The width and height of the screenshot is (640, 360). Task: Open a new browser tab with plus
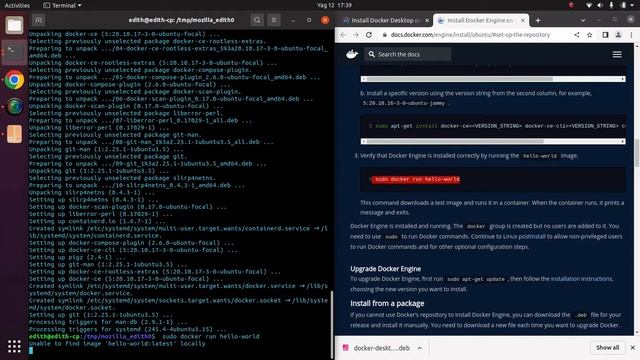(538, 20)
